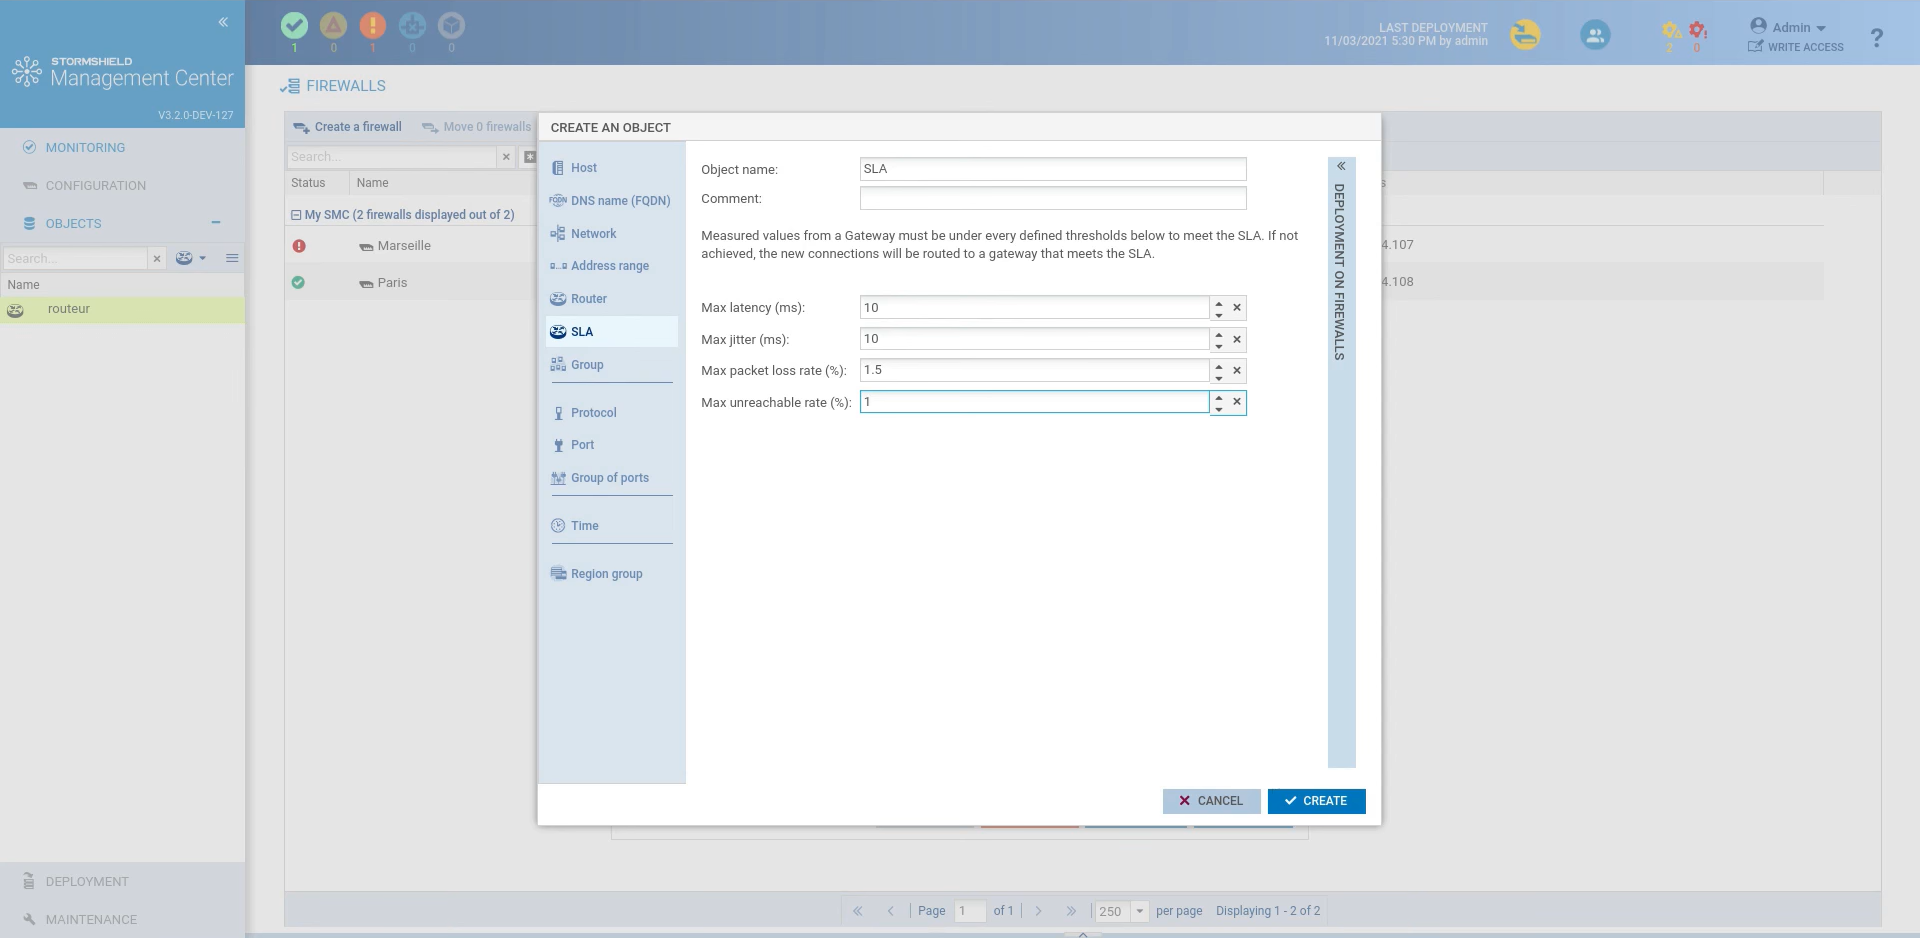
Task: Click the red critical status icon in header
Action: pos(373,26)
